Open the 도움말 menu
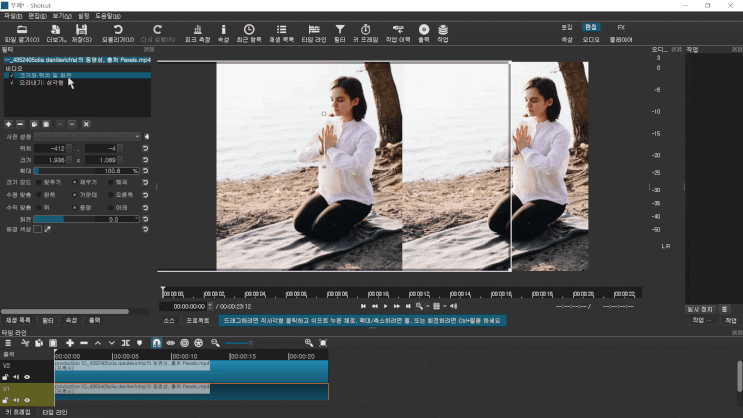Screen dimensions: 743x418 108,16
